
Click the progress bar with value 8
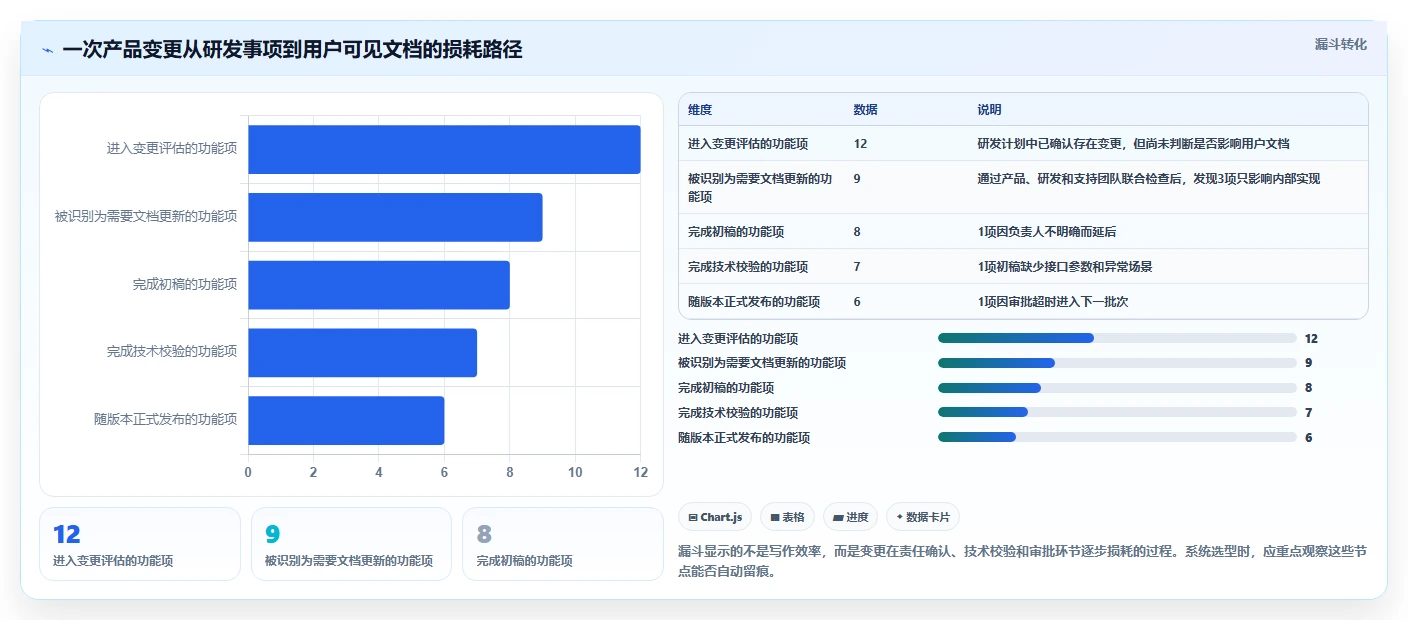[x=1117, y=388]
